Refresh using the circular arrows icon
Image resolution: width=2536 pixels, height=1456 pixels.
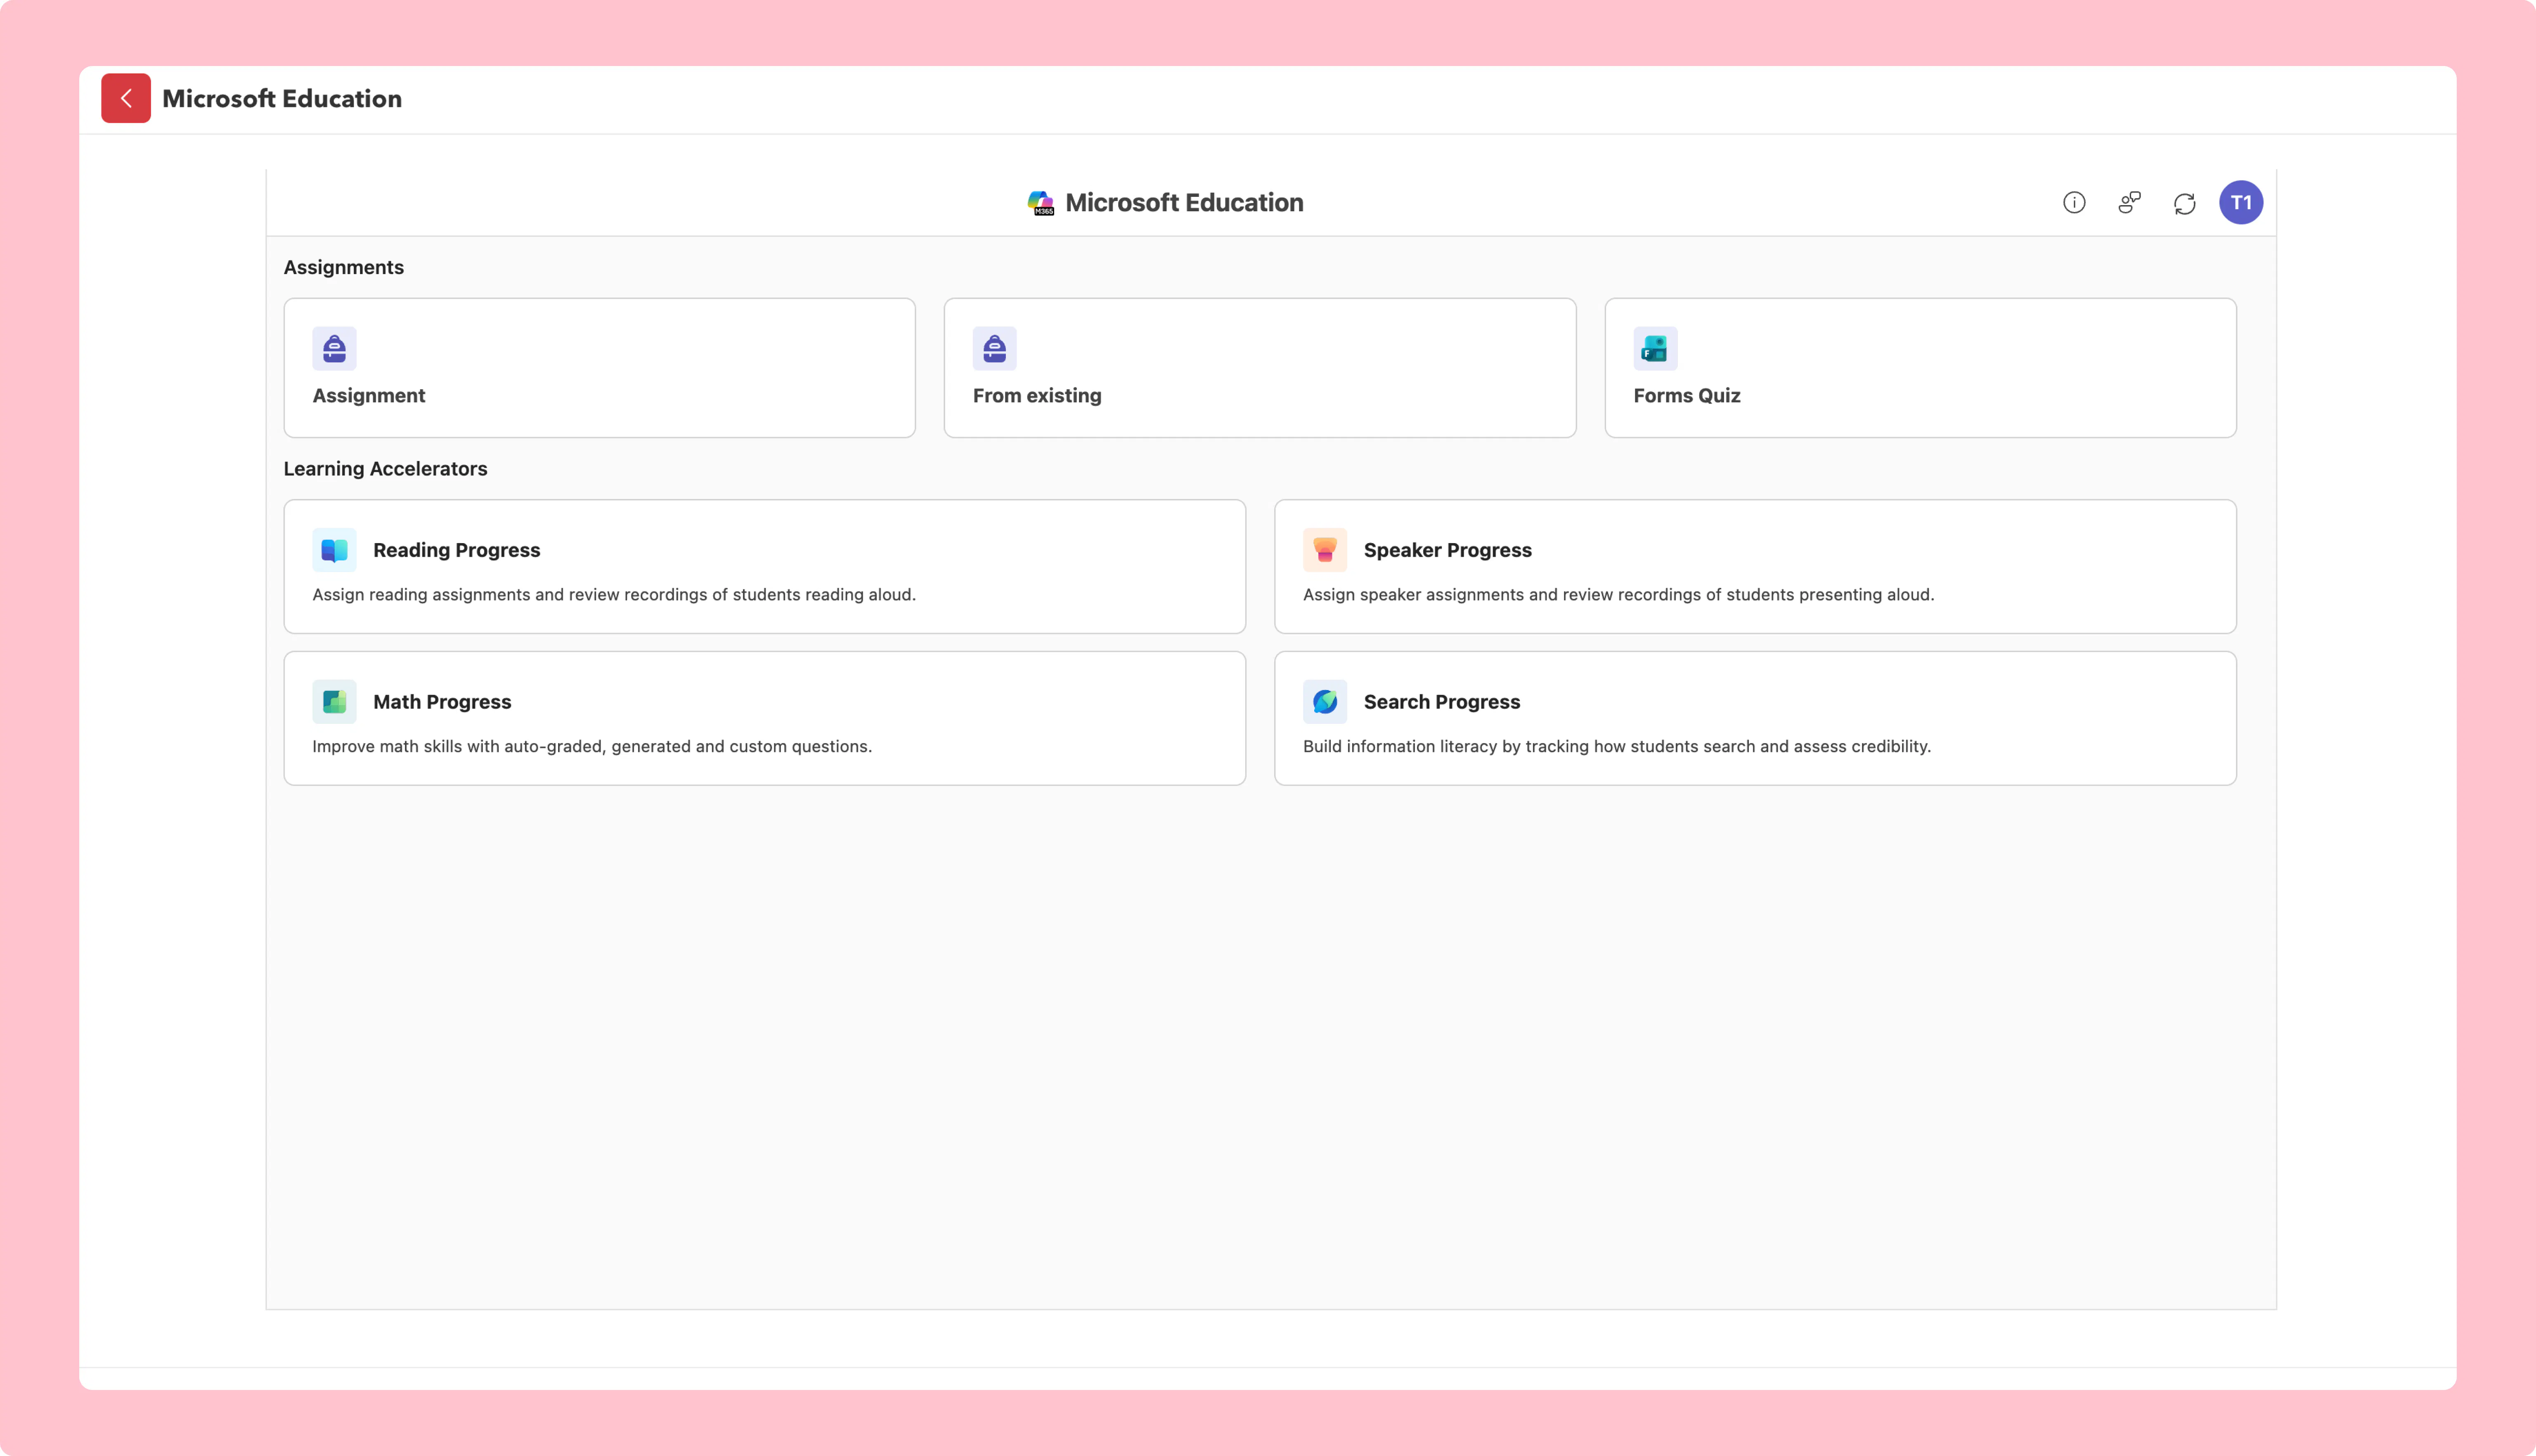pyautogui.click(x=2184, y=203)
